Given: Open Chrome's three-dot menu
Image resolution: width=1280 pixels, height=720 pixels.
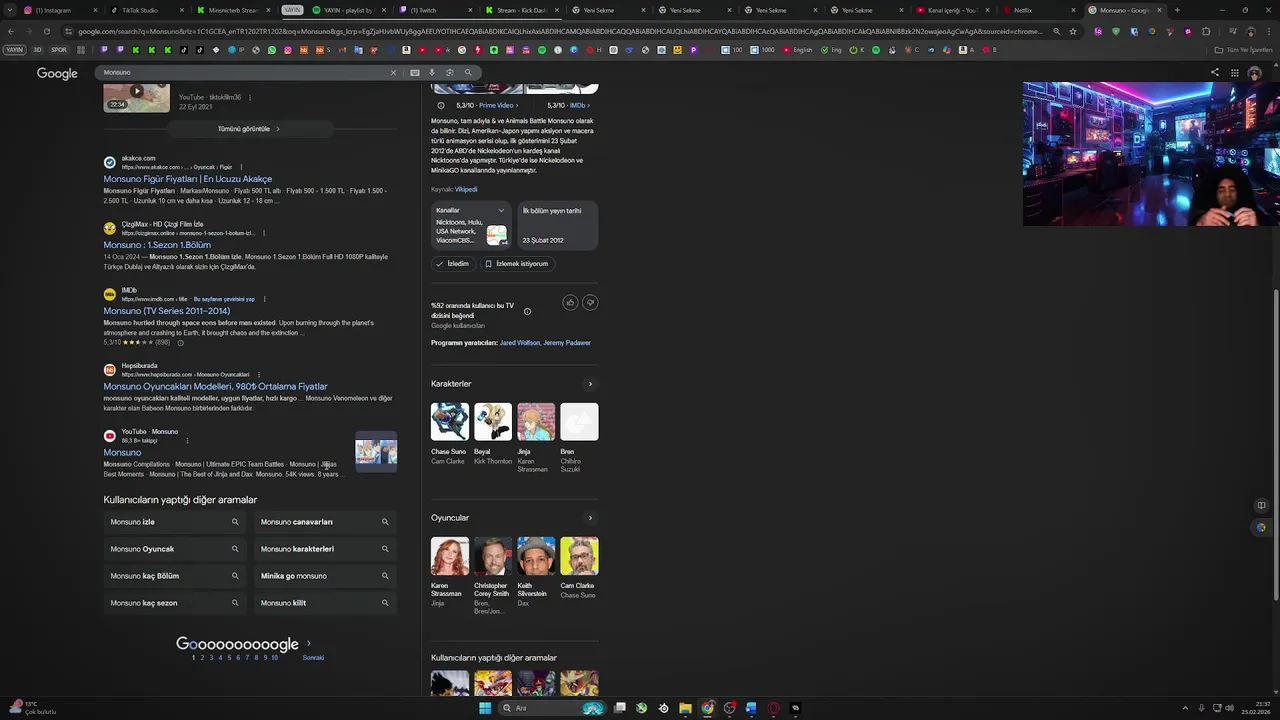Looking at the screenshot, I should pyautogui.click(x=1268, y=31).
